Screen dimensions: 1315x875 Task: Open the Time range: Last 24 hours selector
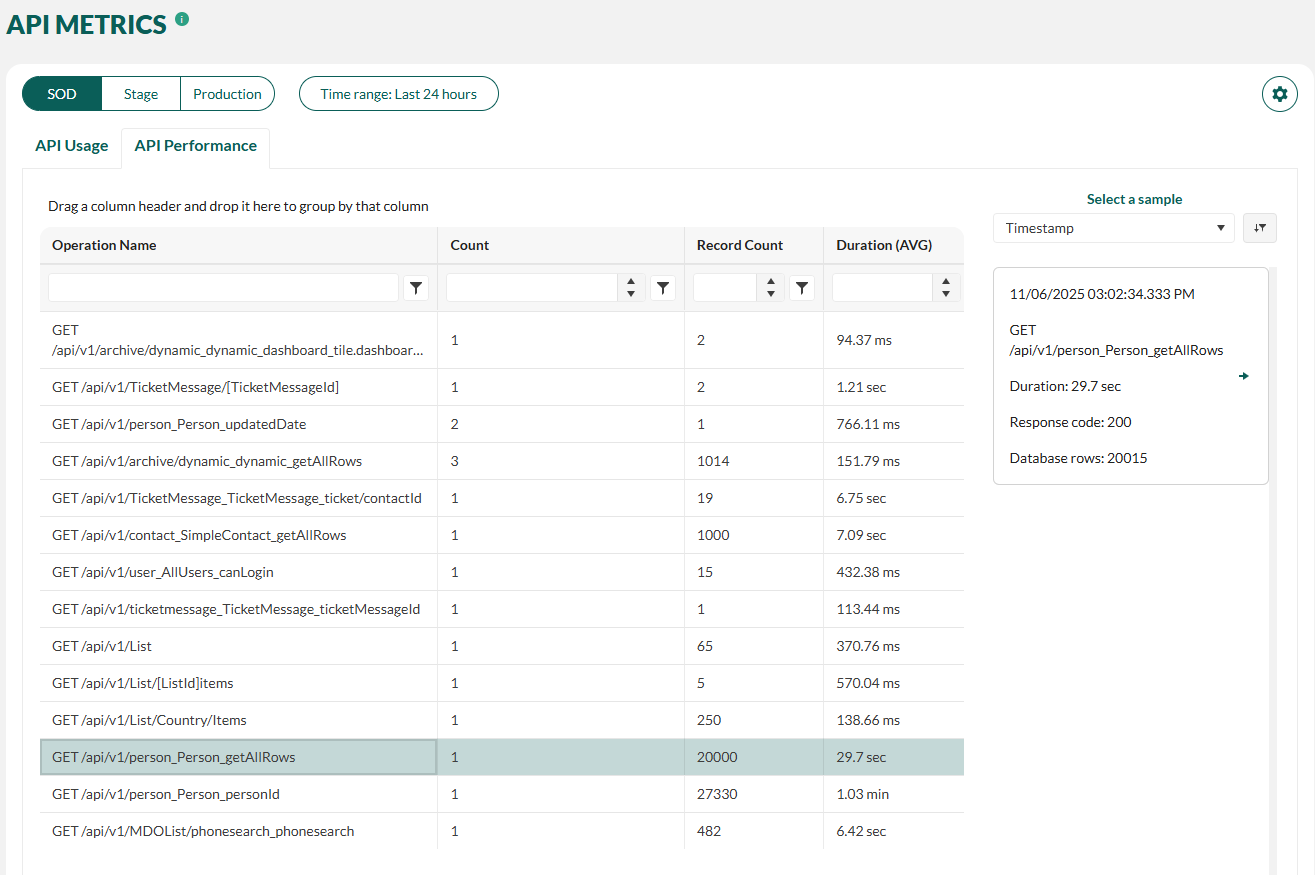click(x=399, y=94)
